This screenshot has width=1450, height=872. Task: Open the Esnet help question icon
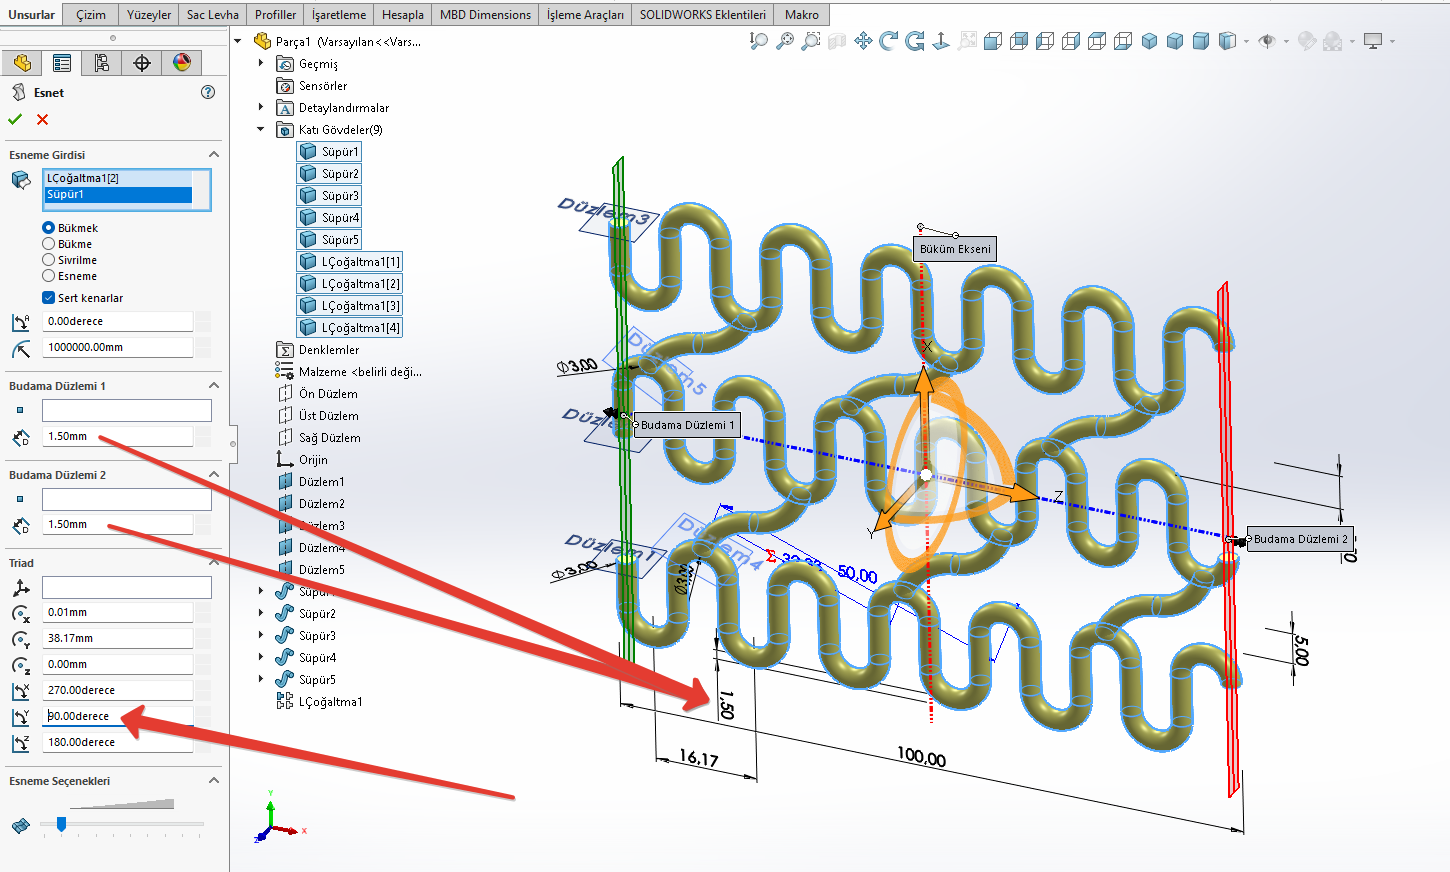coord(208,92)
